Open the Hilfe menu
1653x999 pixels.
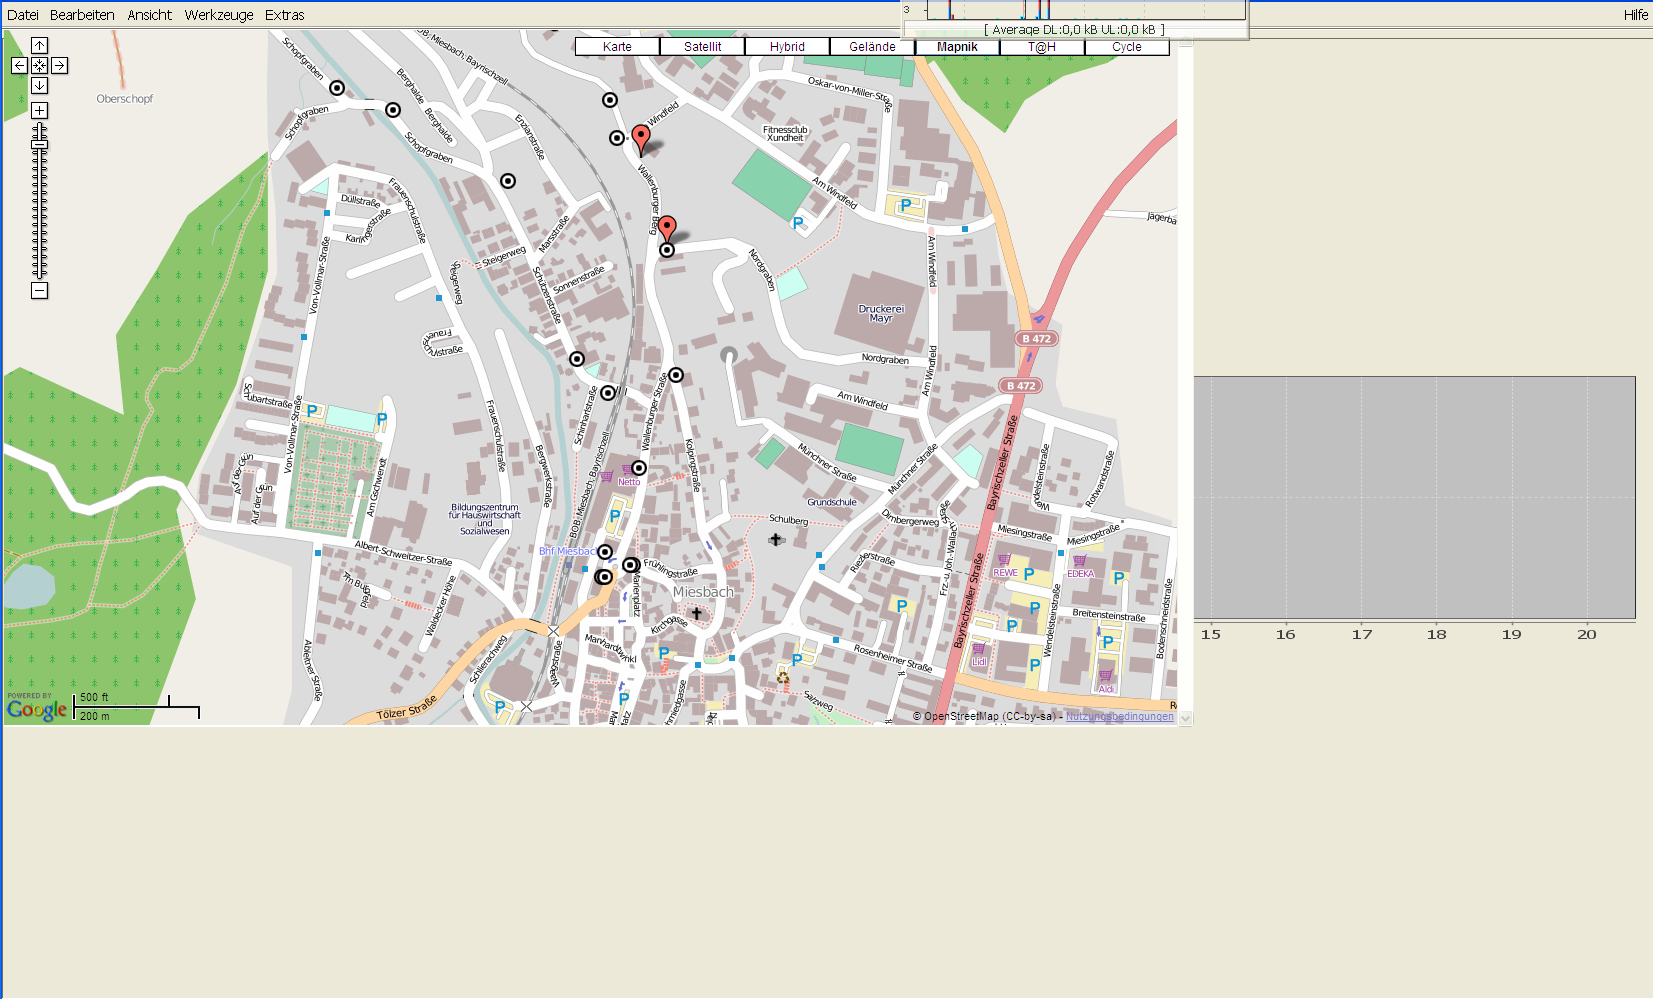click(x=1635, y=15)
